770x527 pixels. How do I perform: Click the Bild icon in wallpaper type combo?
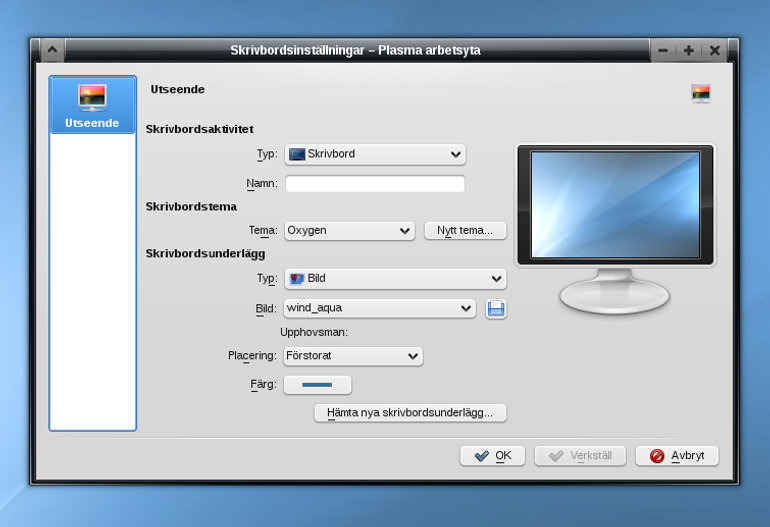297,279
